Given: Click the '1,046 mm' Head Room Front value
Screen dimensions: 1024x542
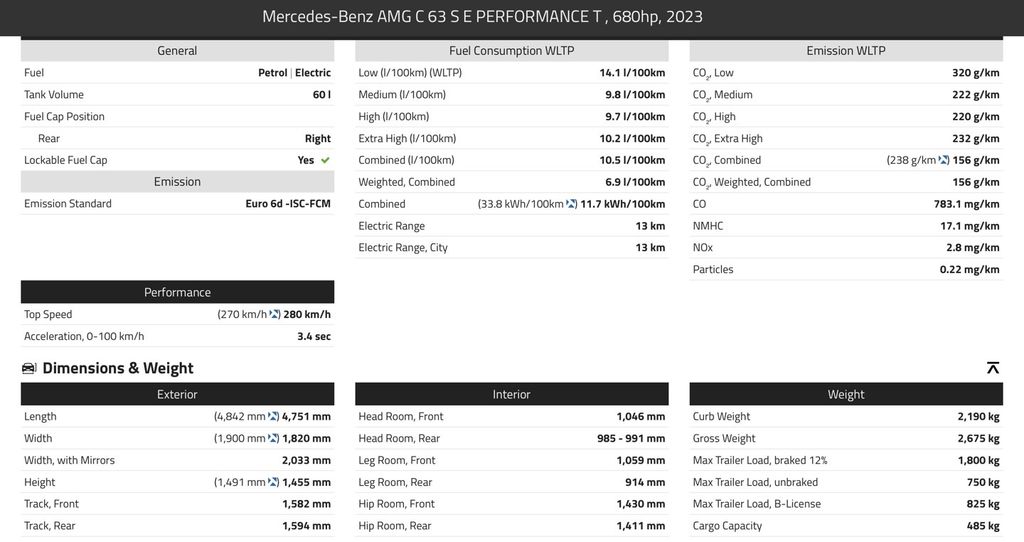Looking at the screenshot, I should click(x=641, y=417).
